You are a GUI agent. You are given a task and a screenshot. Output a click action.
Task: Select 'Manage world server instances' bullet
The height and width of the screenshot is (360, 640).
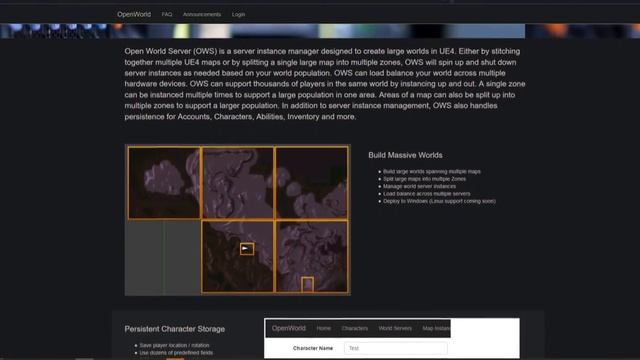pyautogui.click(x=419, y=186)
